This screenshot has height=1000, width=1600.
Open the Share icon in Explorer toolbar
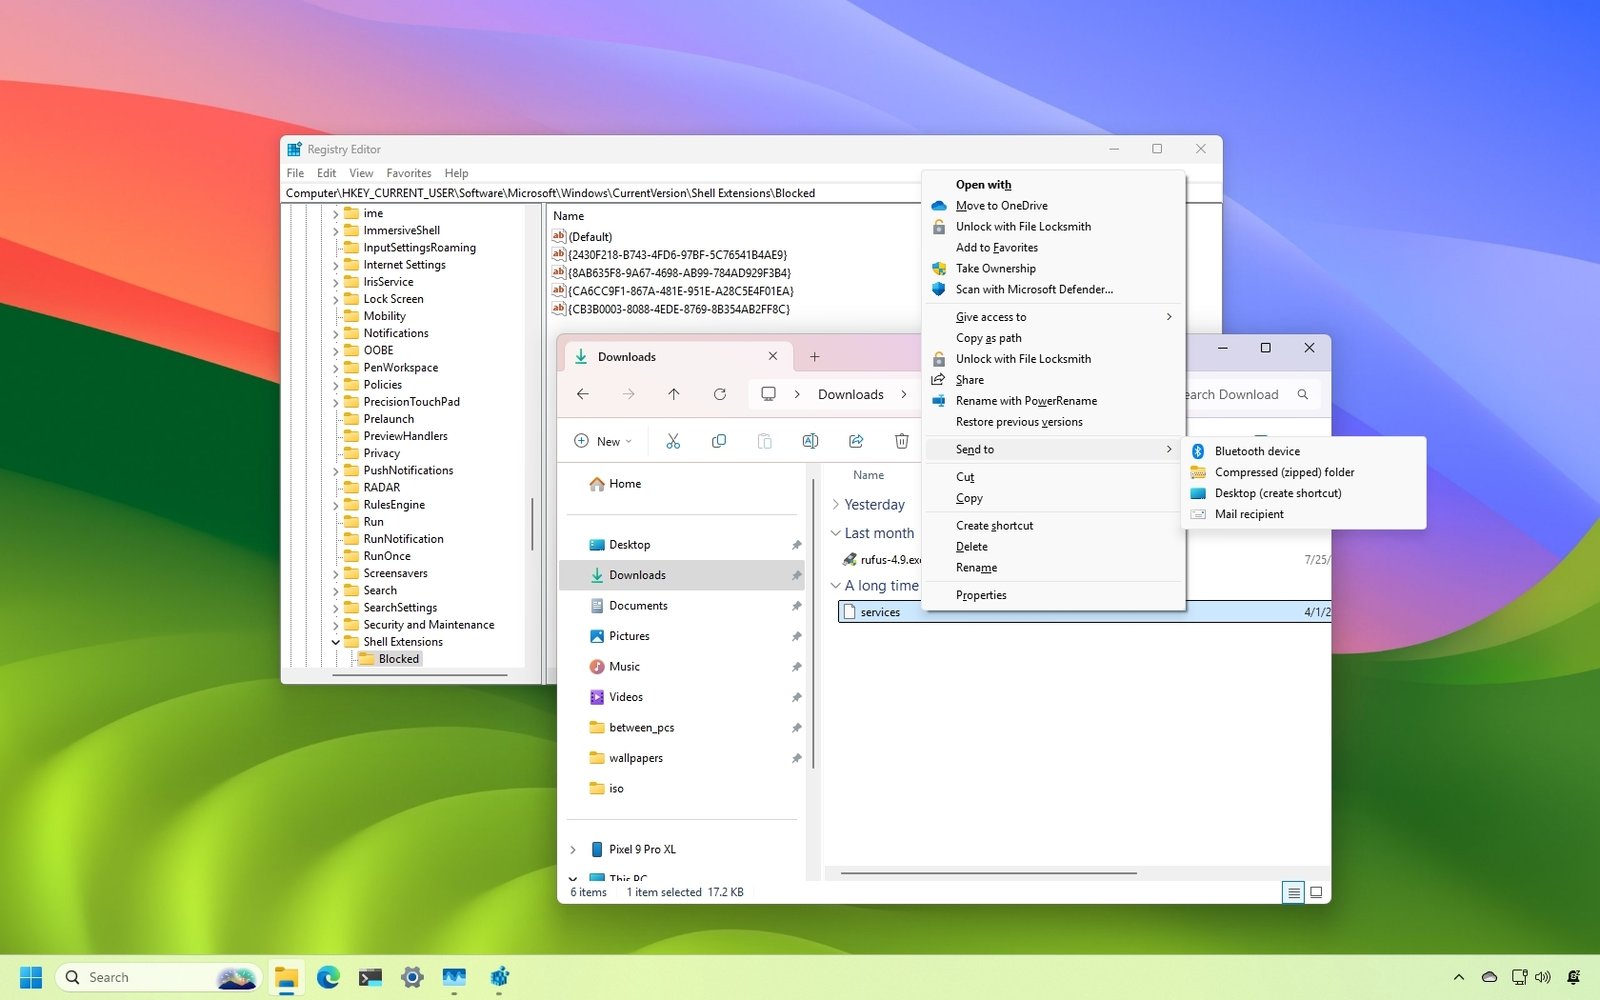point(856,441)
